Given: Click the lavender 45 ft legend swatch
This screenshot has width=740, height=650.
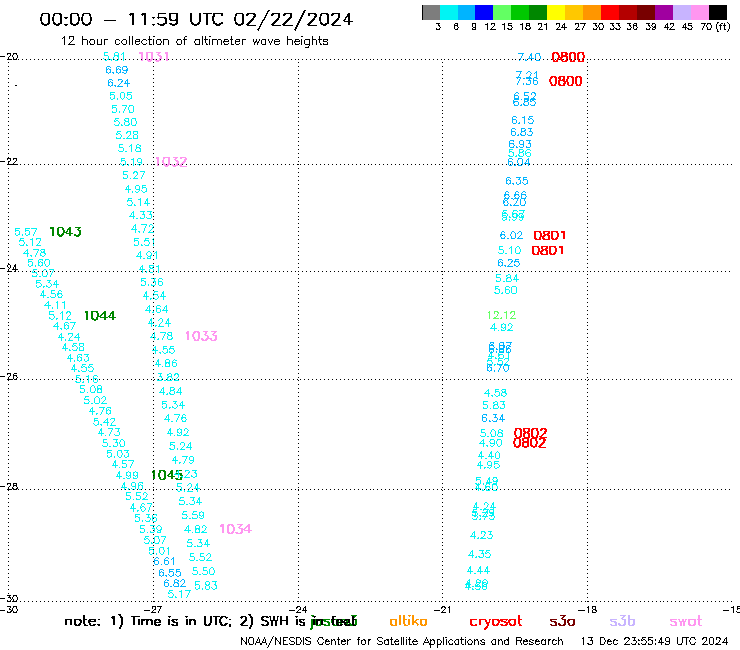Looking at the screenshot, I should (x=681, y=12).
